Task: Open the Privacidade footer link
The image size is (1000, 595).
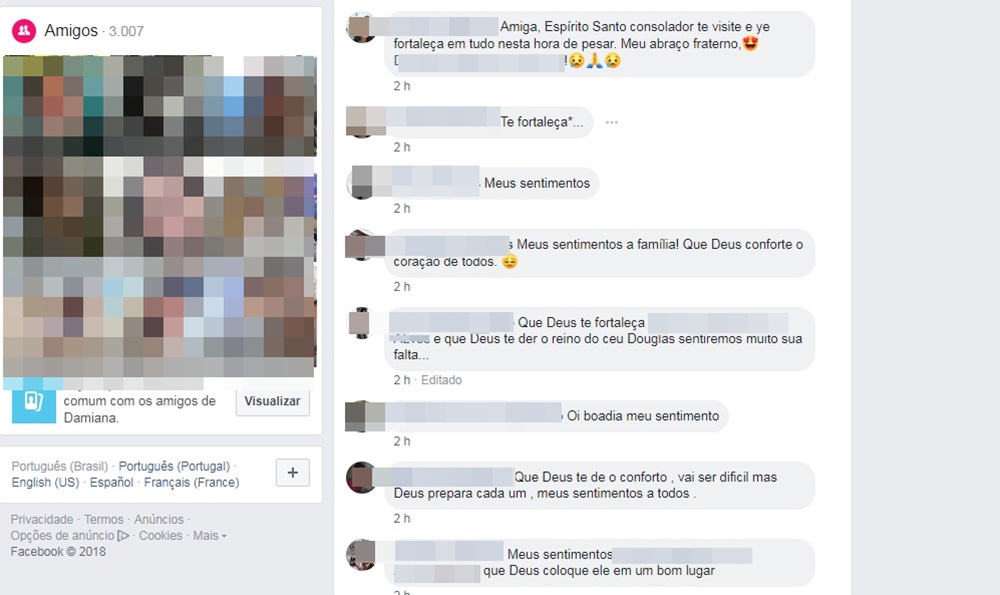Action: (42, 519)
